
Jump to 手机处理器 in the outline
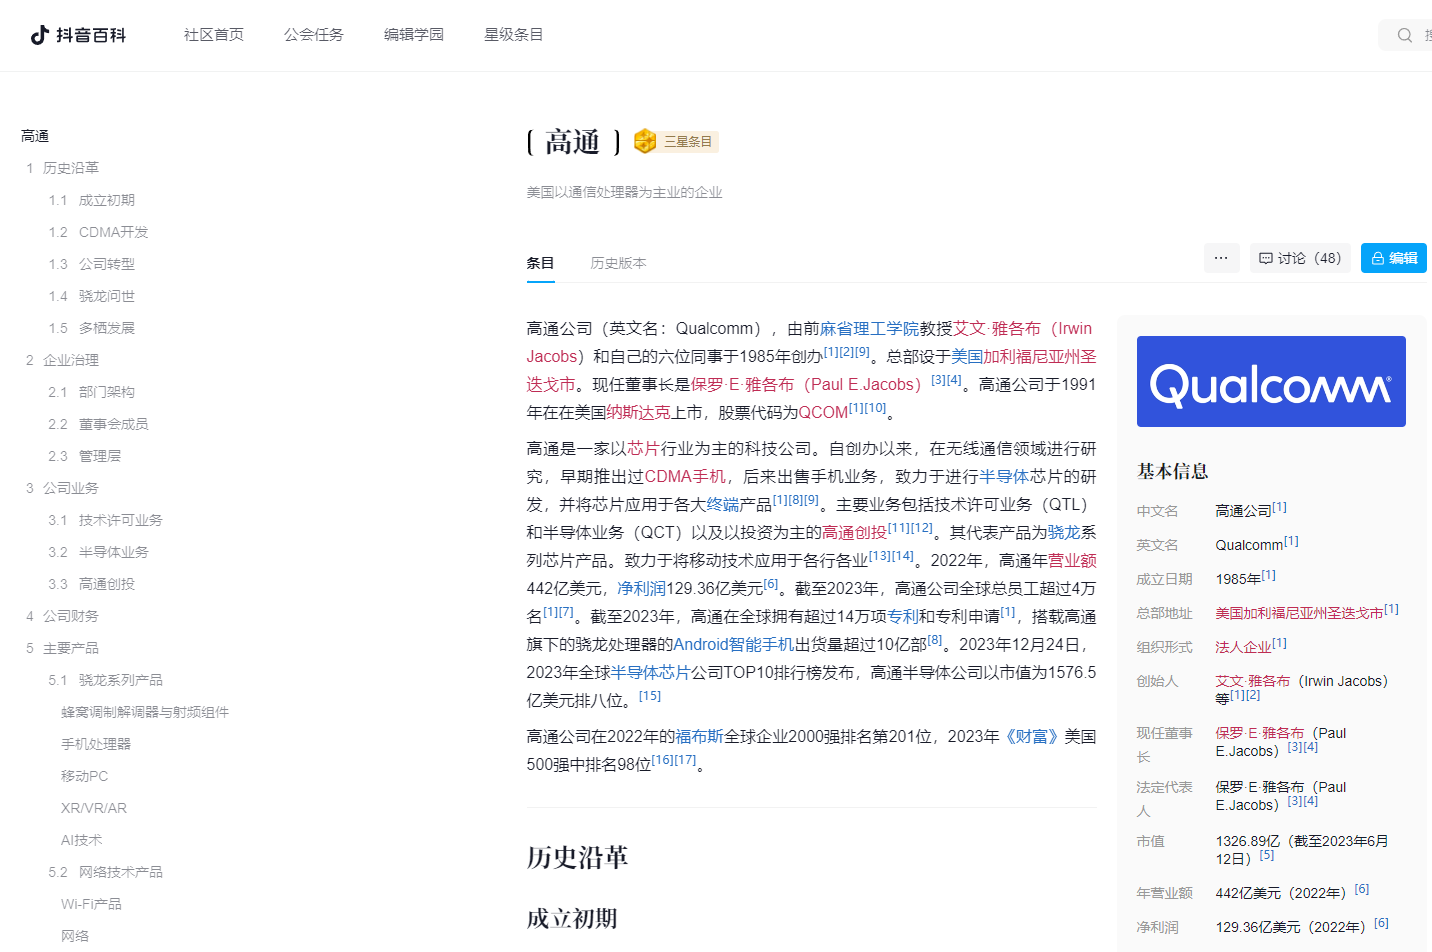(96, 744)
